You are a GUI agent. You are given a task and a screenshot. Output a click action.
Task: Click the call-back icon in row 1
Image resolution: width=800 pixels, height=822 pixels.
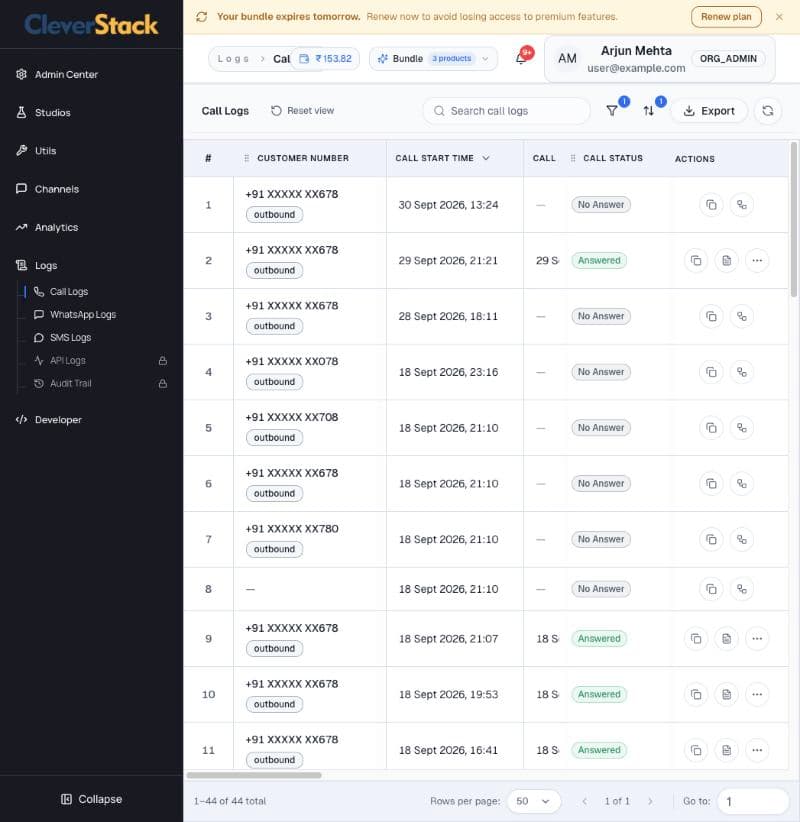[741, 204]
